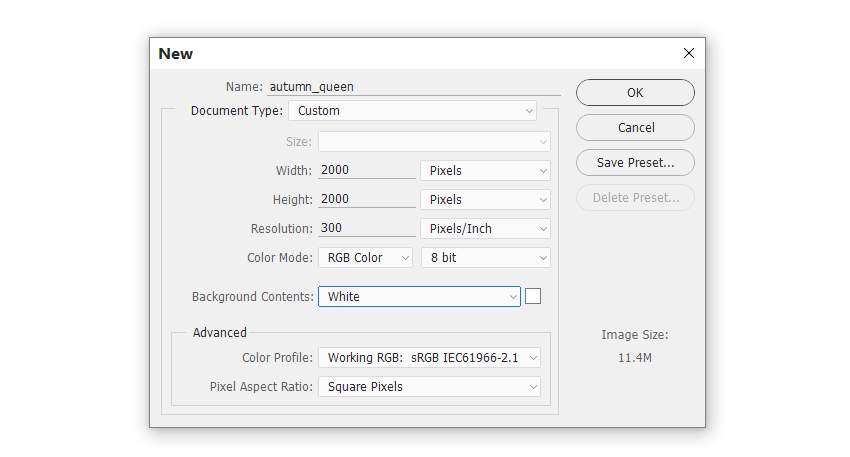Viewport: 850px width, 457px height.
Task: Open the 8 bit depth dropdown
Action: [x=486, y=258]
